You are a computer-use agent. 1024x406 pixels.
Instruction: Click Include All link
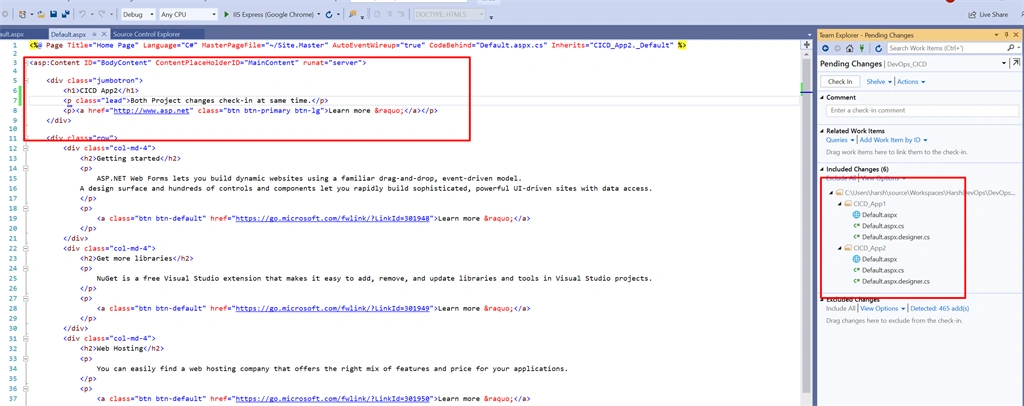pyautogui.click(x=840, y=308)
